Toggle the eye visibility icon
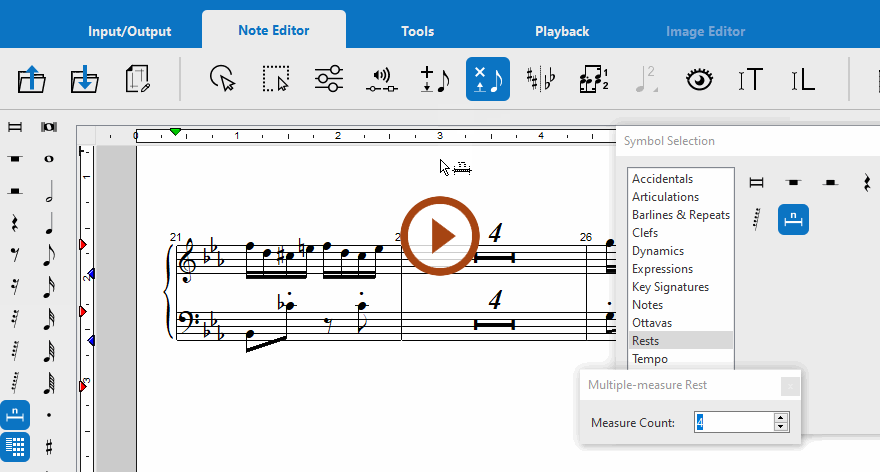 [x=698, y=79]
